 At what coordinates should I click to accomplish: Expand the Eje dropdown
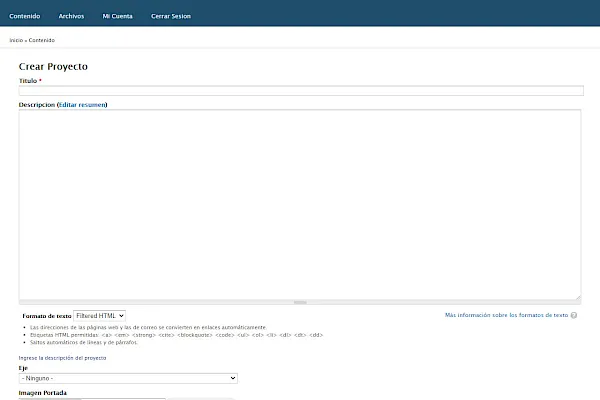pyautogui.click(x=128, y=378)
